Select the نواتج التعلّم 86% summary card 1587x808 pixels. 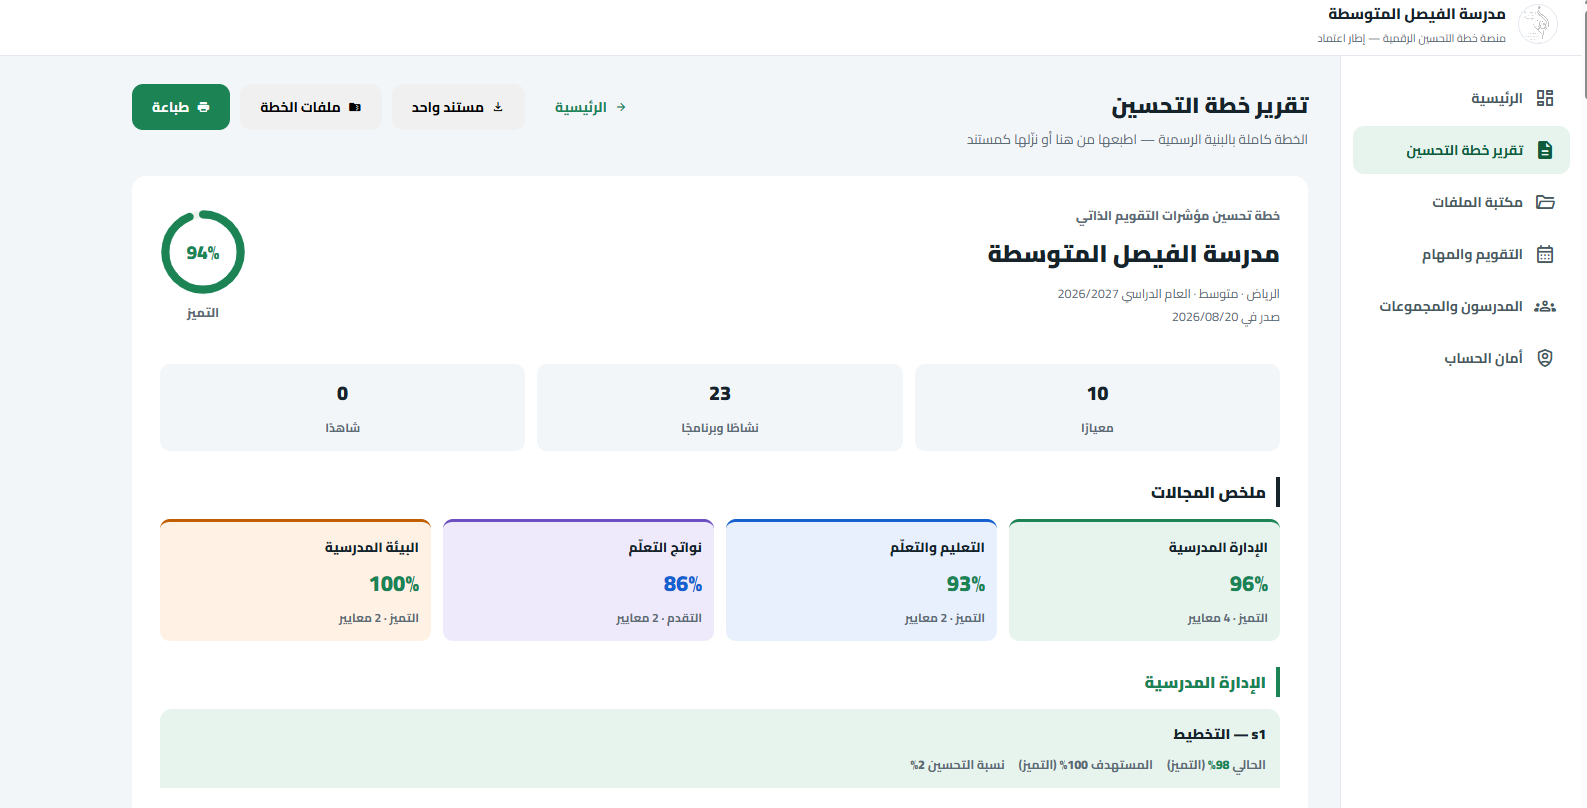(x=578, y=580)
